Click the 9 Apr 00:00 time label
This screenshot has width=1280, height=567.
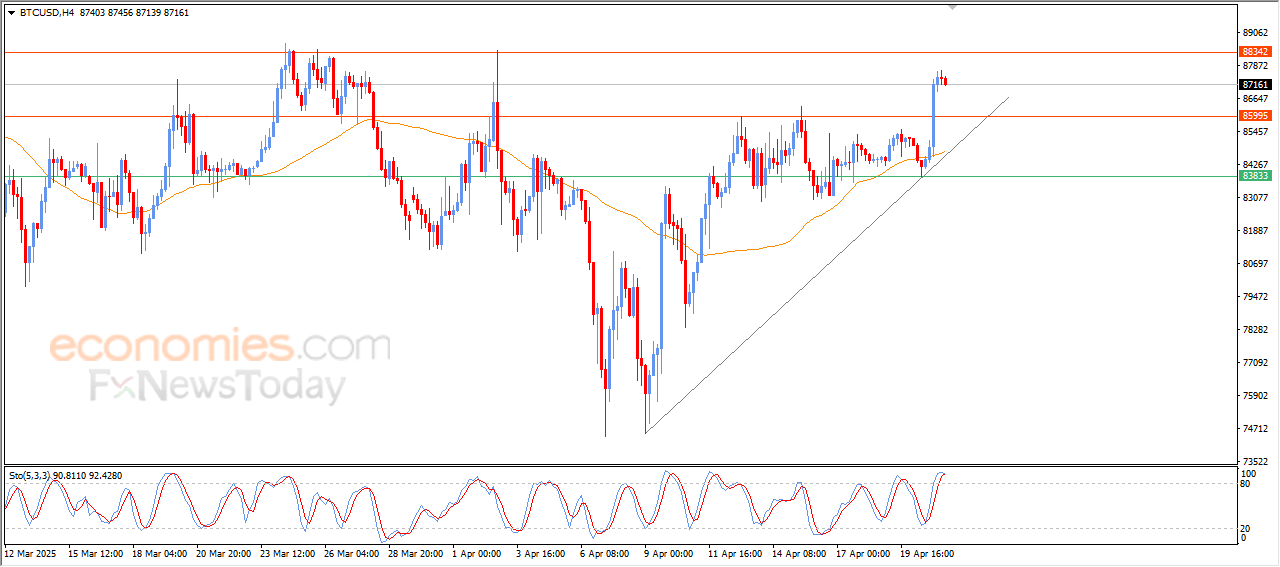[x=669, y=553]
